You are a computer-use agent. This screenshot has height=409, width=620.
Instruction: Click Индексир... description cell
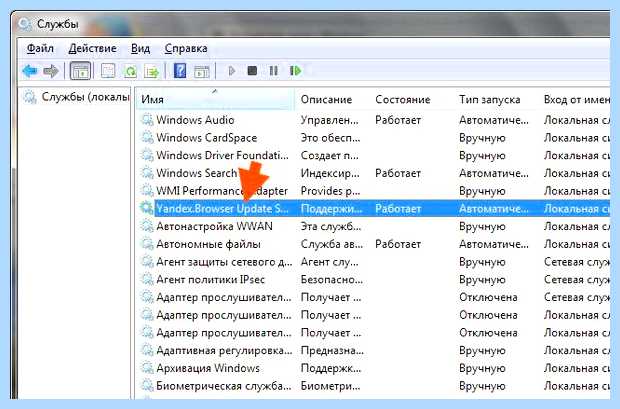pos(330,173)
